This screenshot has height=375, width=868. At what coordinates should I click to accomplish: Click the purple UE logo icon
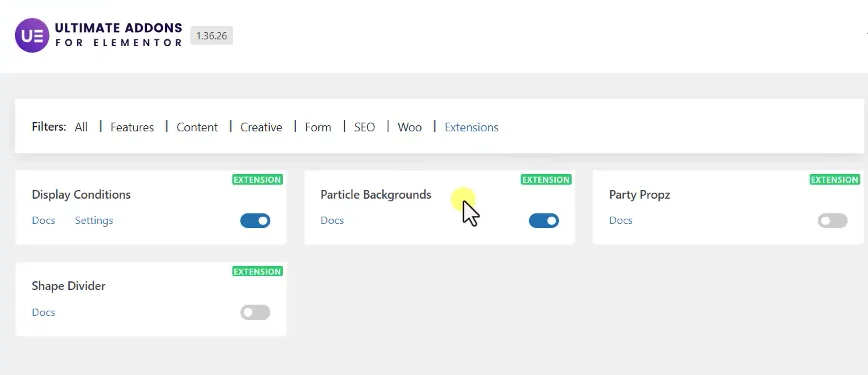(32, 35)
